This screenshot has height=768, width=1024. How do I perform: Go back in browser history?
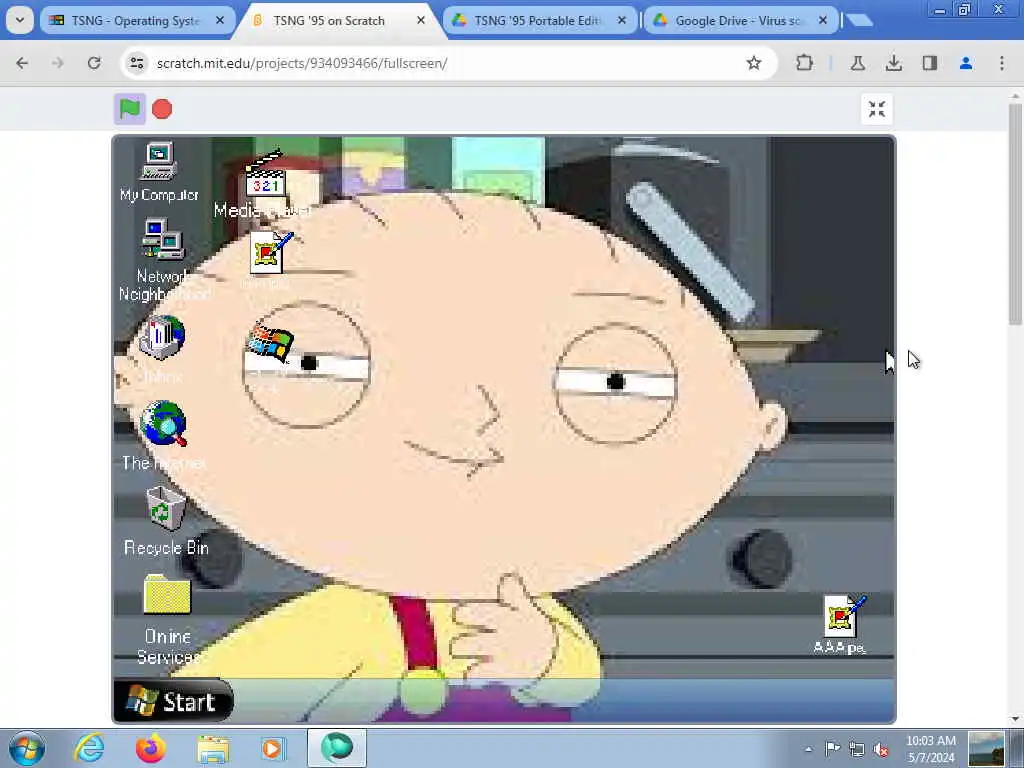22,63
